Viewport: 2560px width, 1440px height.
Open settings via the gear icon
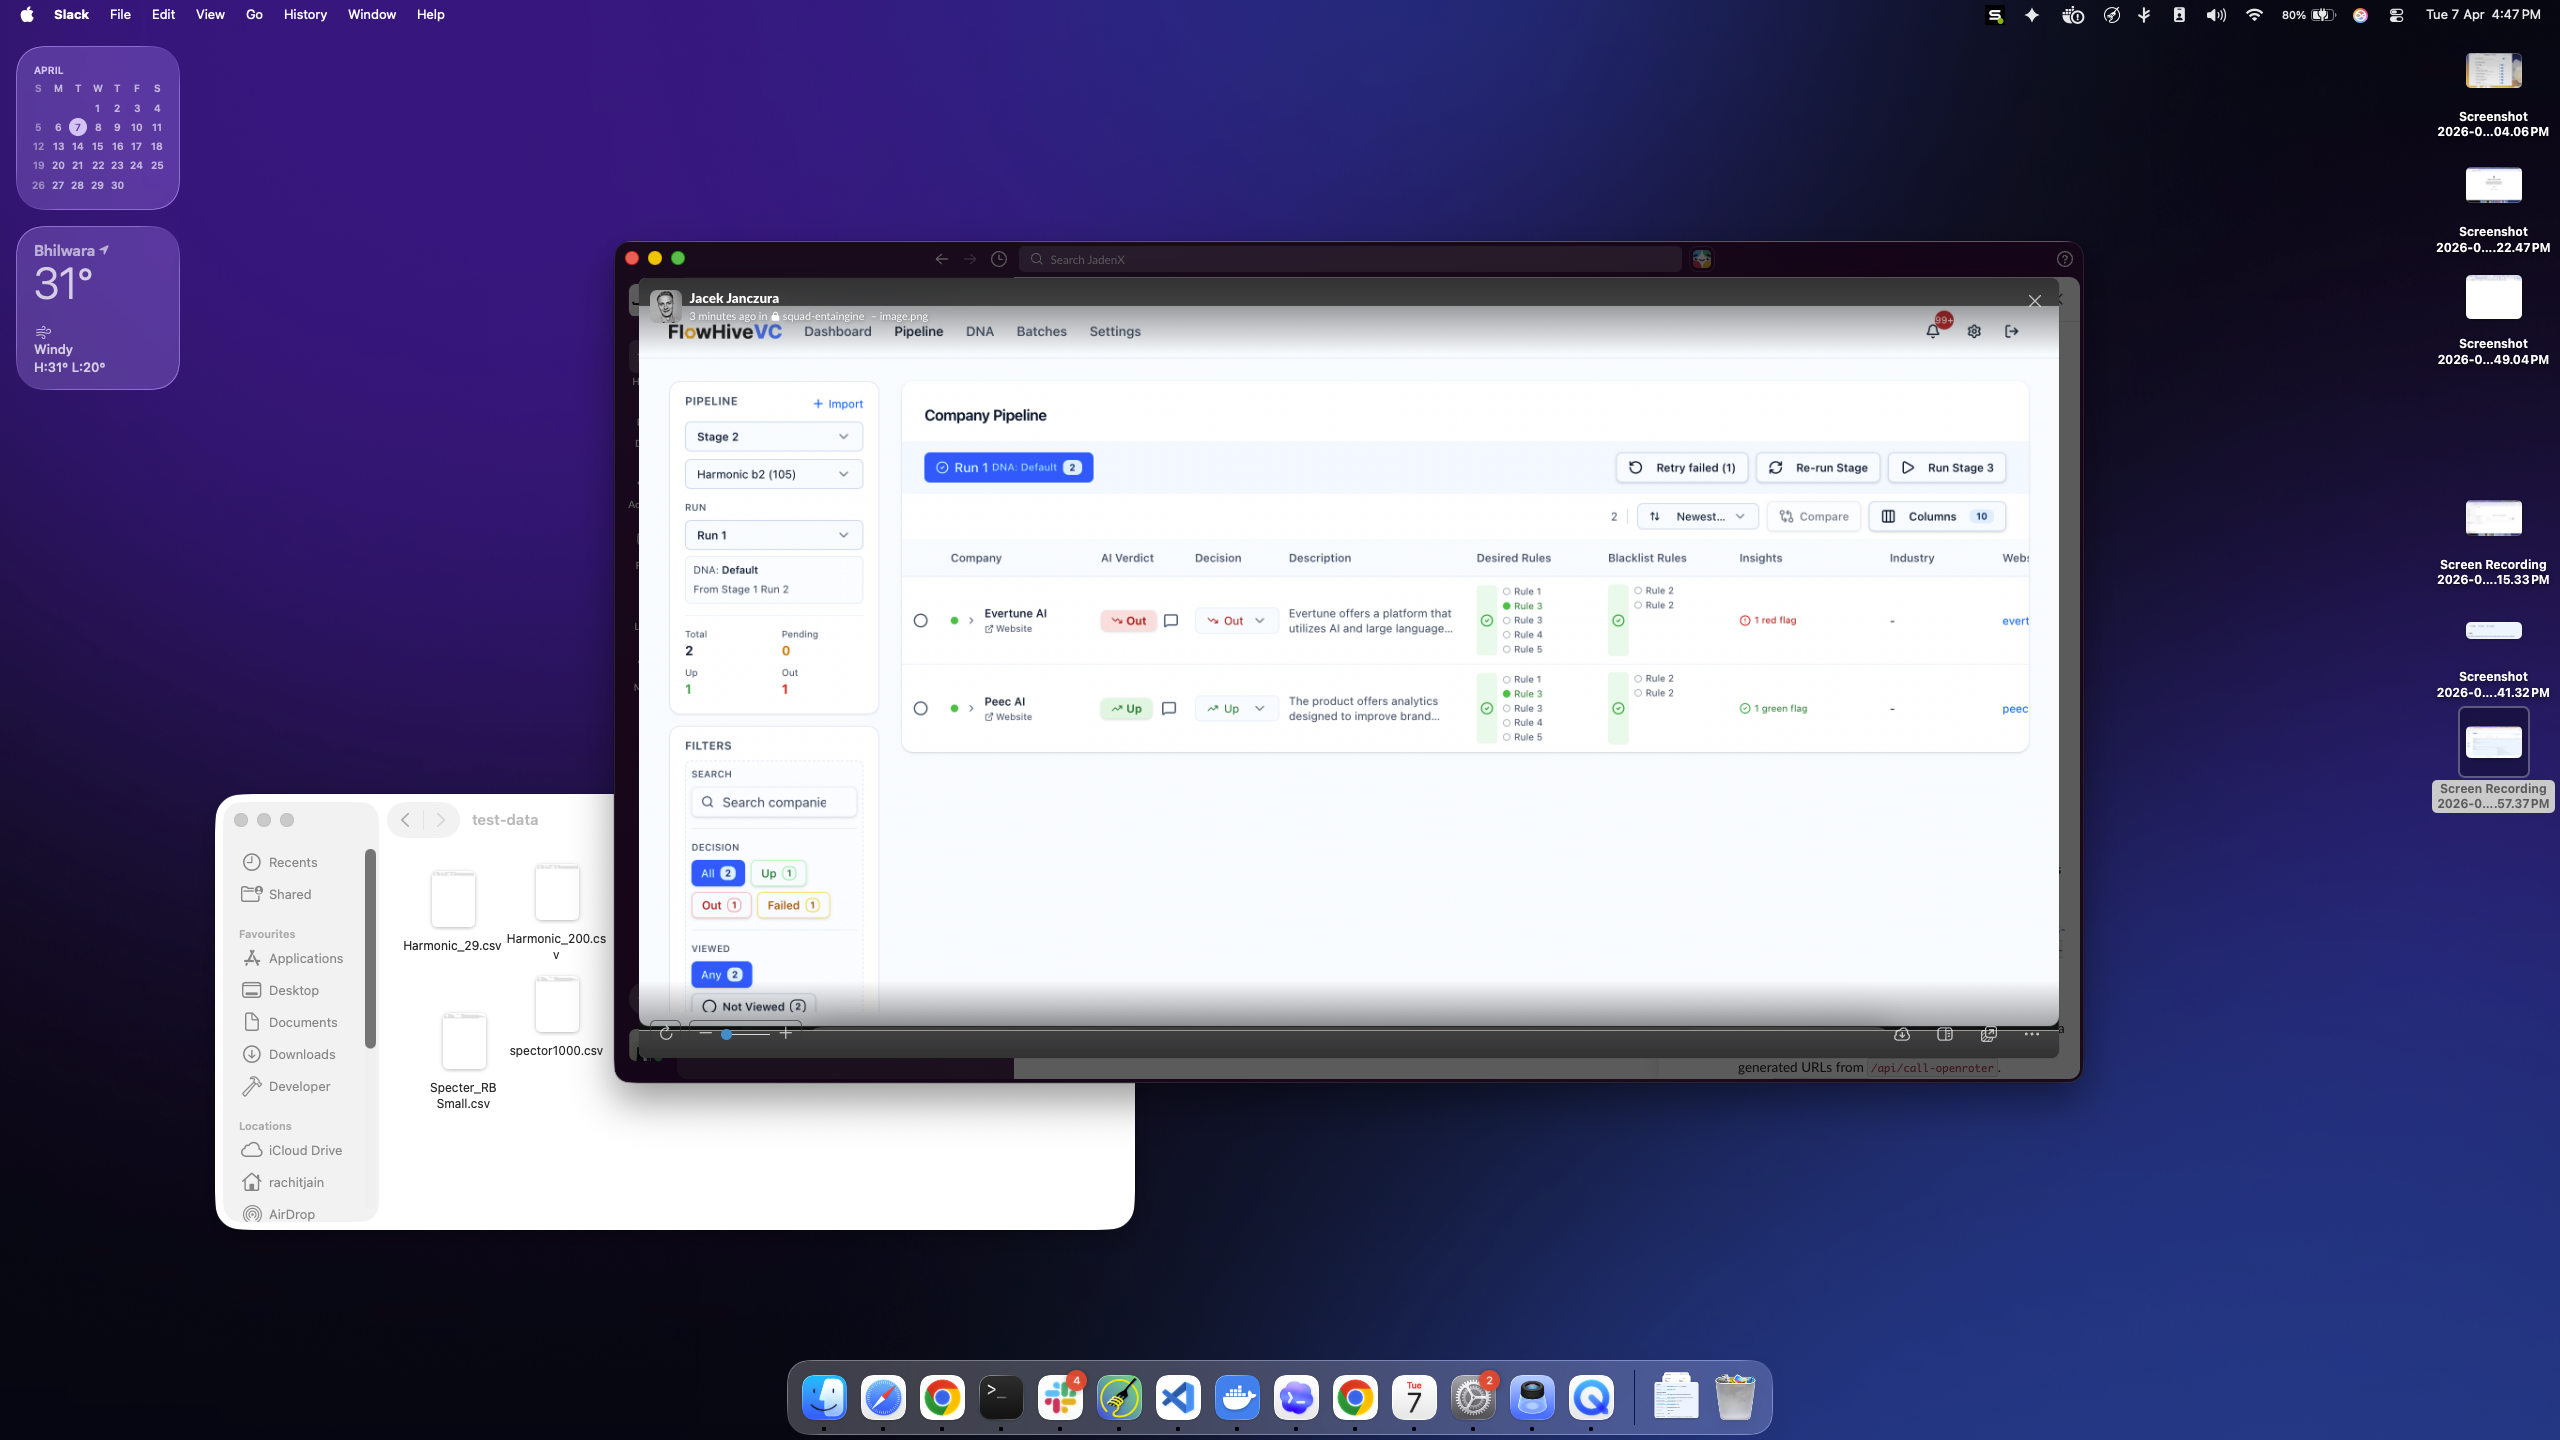[x=1974, y=331]
